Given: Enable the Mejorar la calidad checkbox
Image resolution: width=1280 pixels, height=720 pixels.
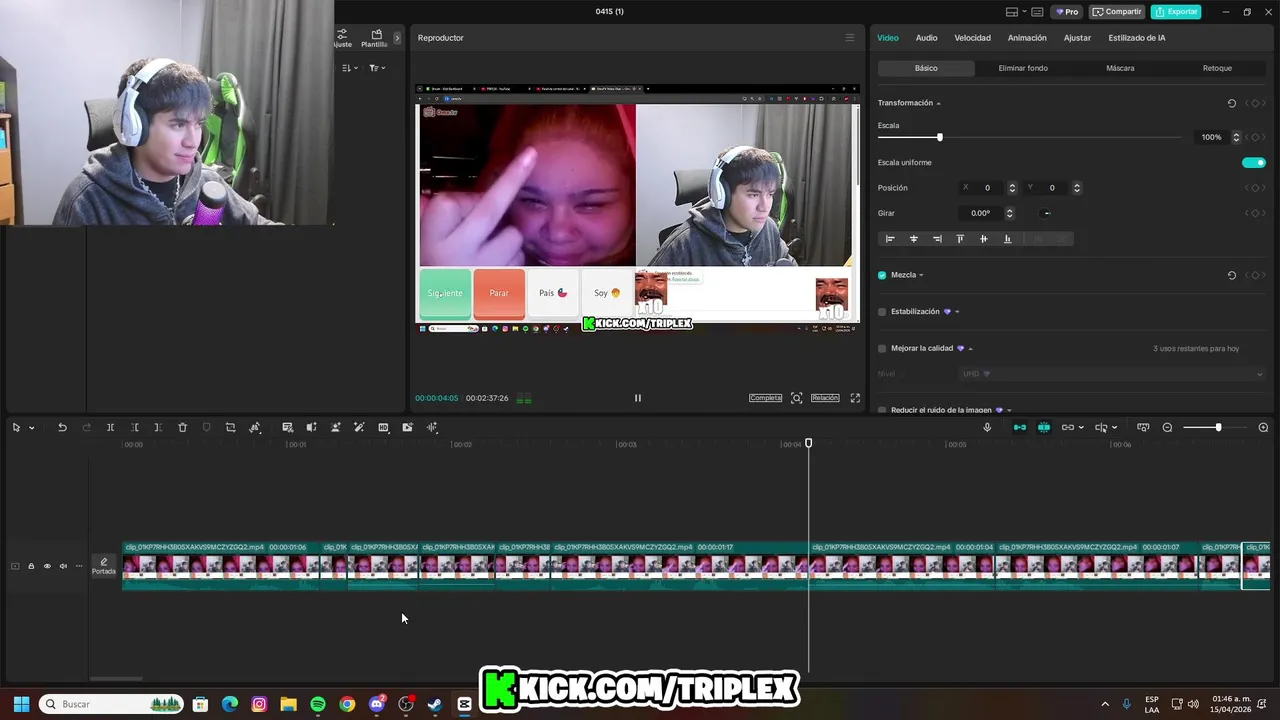Looking at the screenshot, I should click(x=882, y=349).
